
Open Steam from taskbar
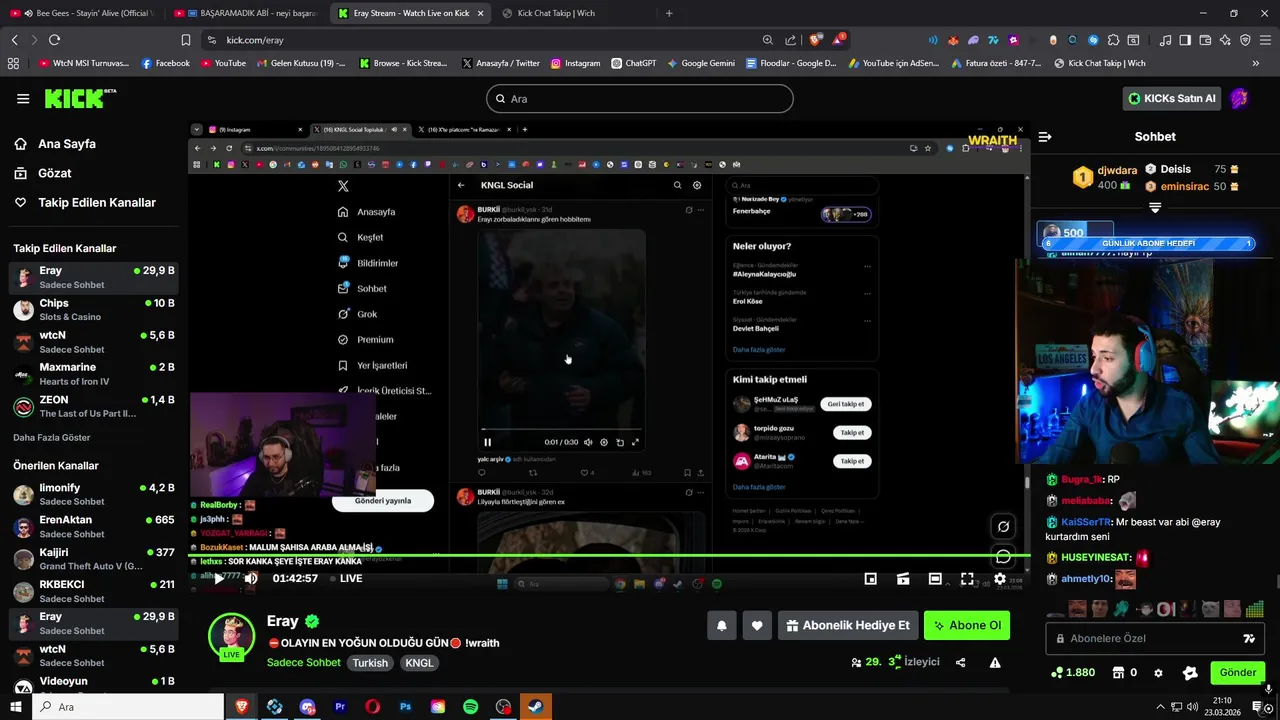[x=536, y=707]
